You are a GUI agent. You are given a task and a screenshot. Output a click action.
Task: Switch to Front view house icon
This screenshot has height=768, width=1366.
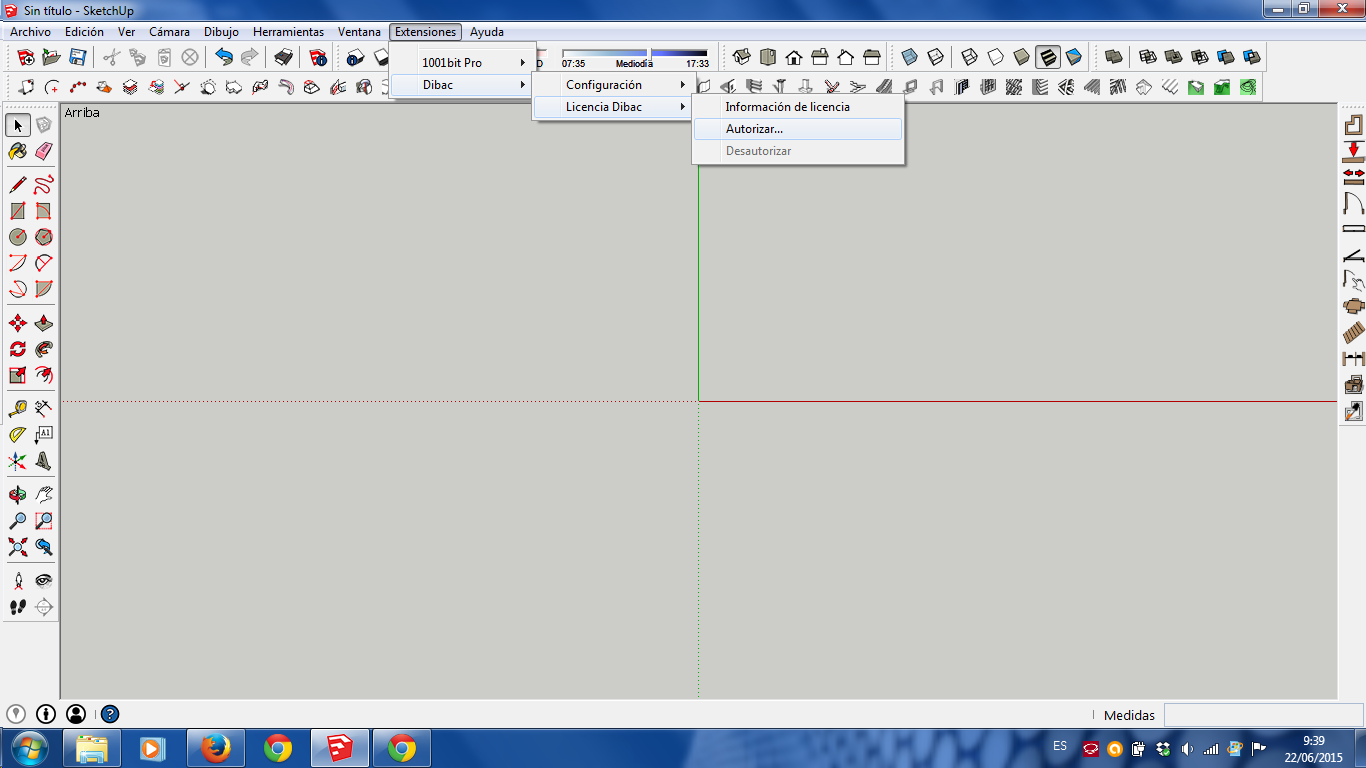794,57
